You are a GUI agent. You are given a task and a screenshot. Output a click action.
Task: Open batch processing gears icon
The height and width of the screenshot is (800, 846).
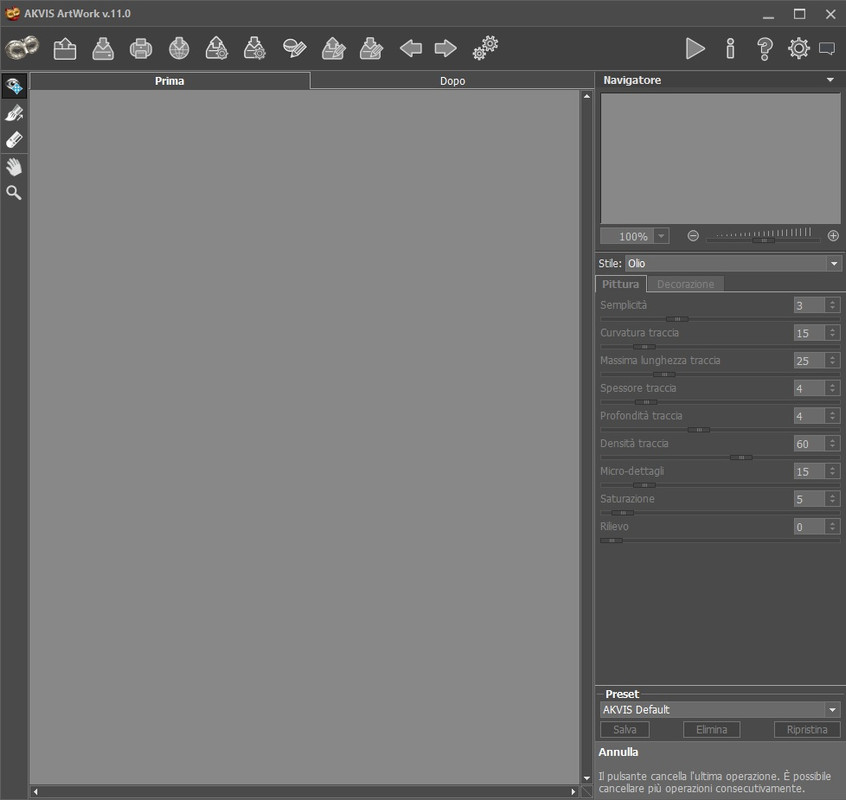coord(485,48)
